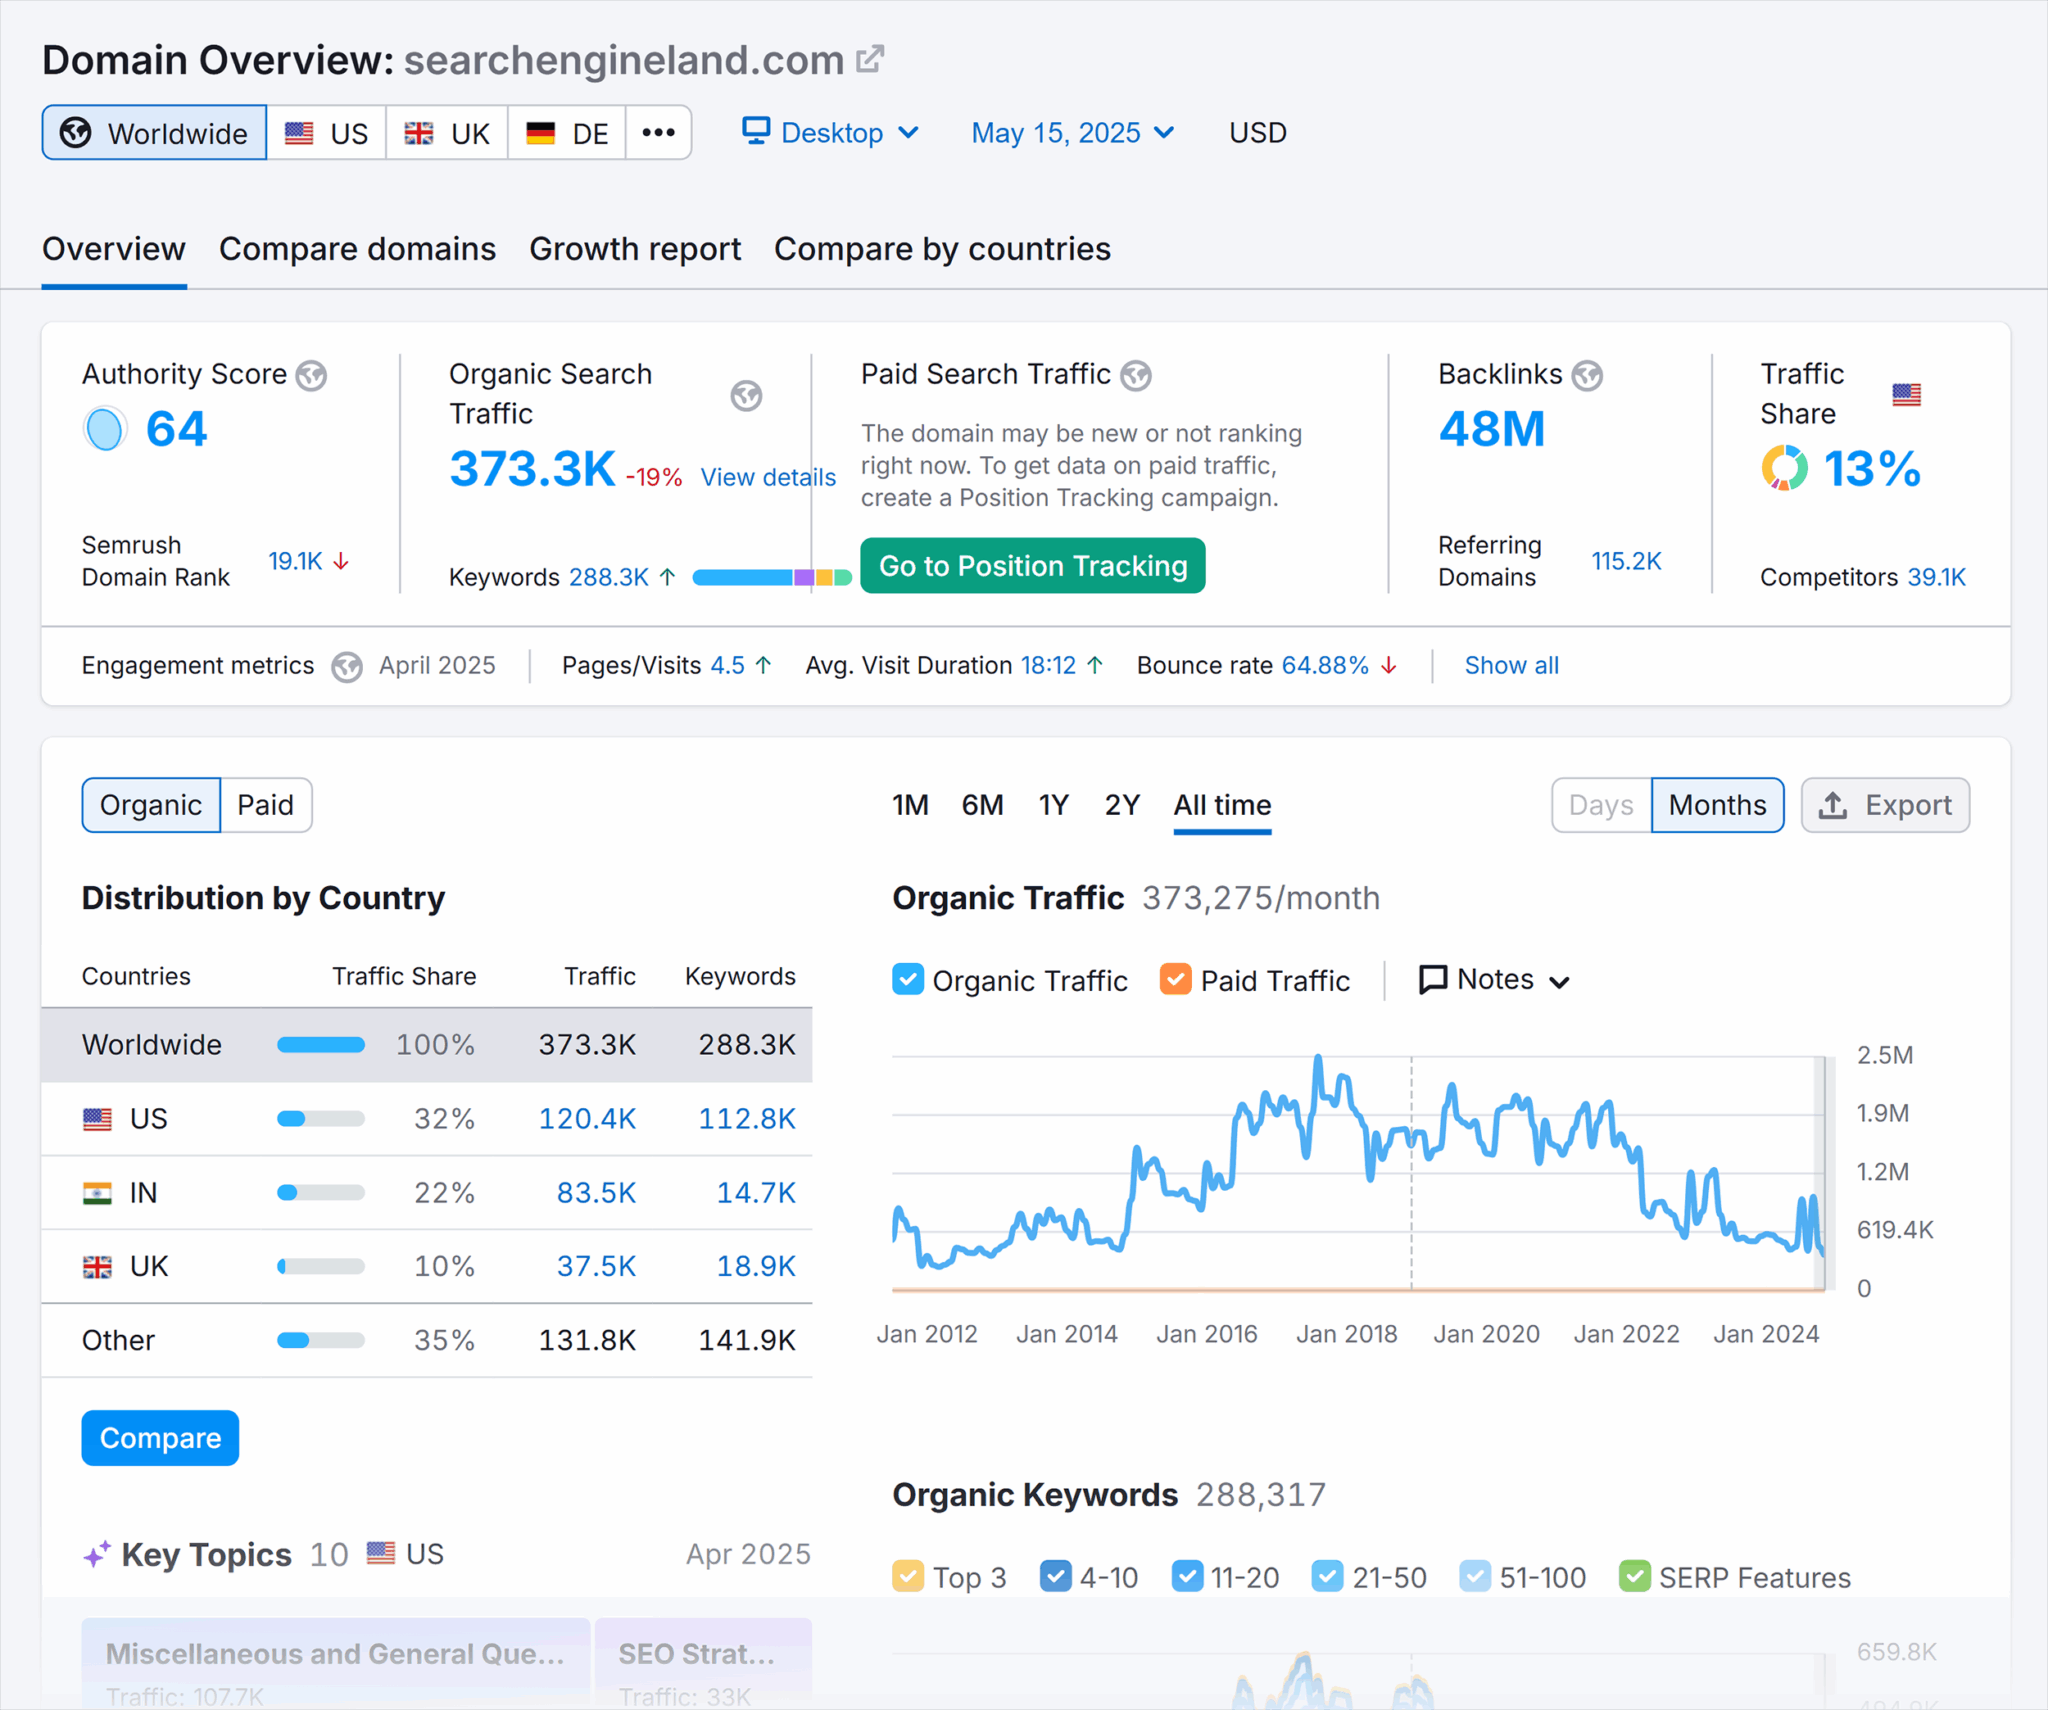Screen dimensions: 2048x1710
Task: Switch to Compare domains tab
Action: 357,248
